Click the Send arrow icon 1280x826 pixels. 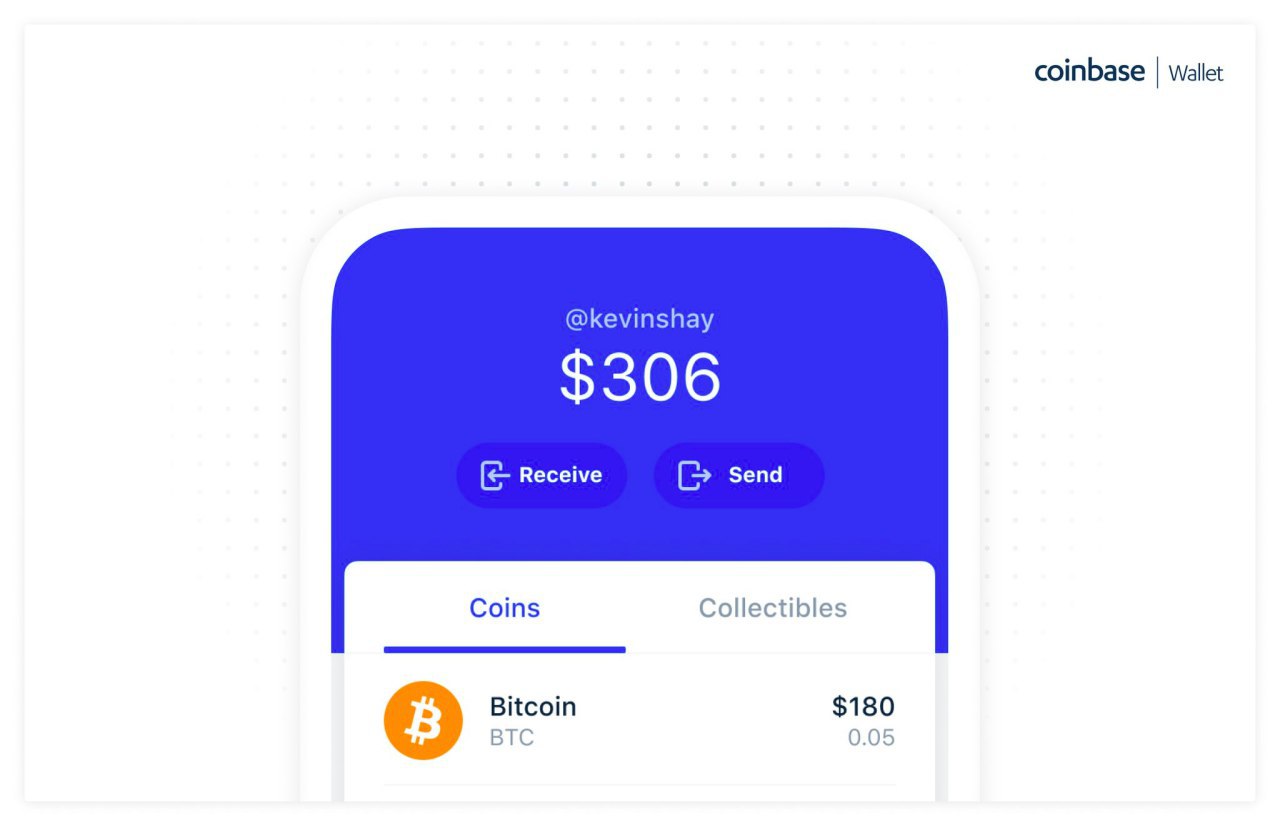point(694,475)
